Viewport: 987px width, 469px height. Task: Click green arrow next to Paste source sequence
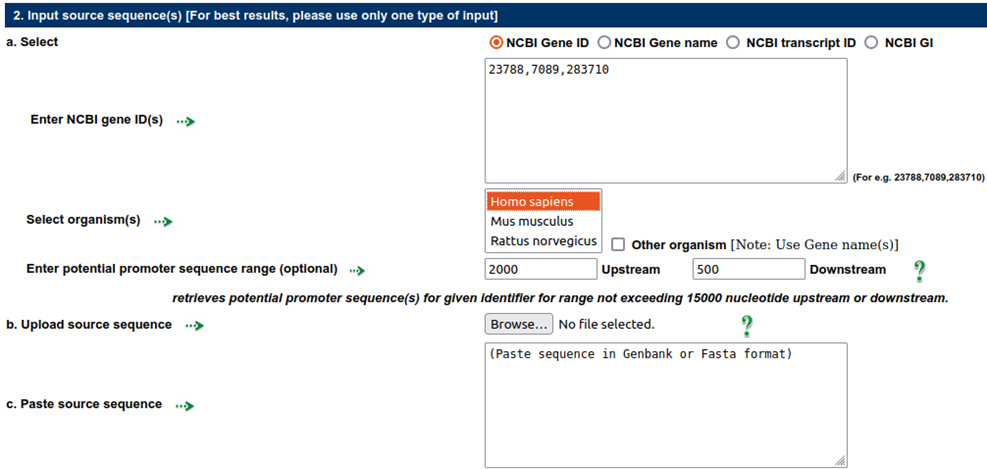184,406
